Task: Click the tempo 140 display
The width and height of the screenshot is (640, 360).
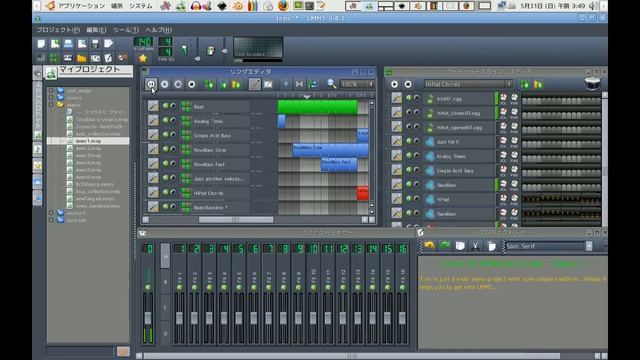Action: click(143, 42)
